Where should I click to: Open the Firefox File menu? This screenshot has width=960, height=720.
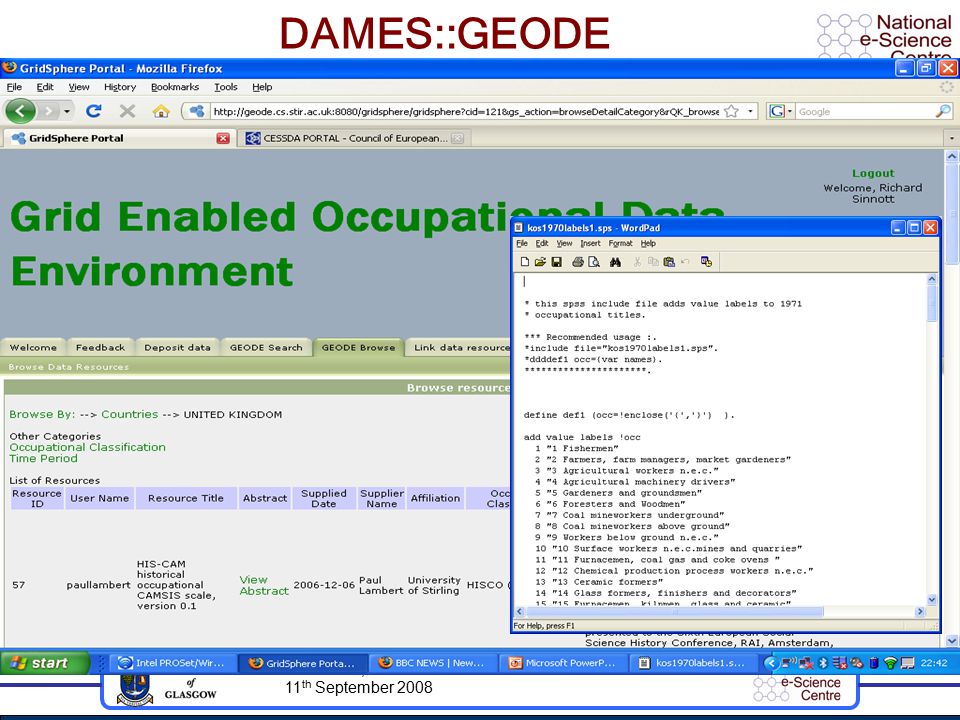[x=14, y=87]
